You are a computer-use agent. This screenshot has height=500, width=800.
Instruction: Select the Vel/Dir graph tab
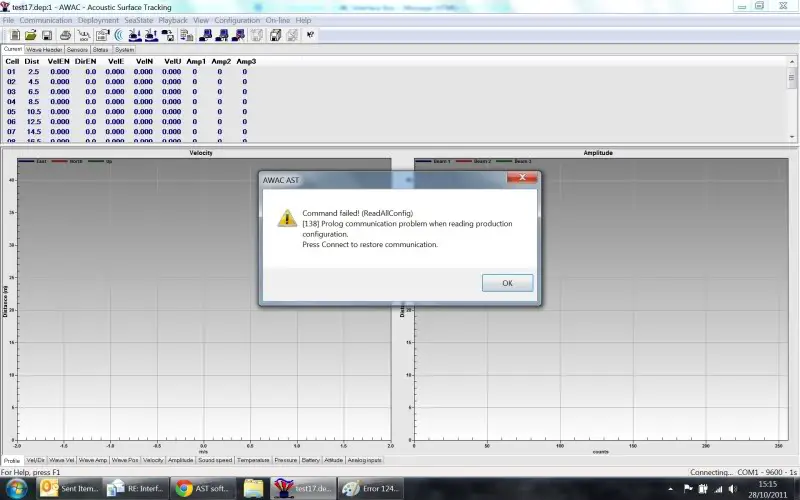pyautogui.click(x=35, y=460)
